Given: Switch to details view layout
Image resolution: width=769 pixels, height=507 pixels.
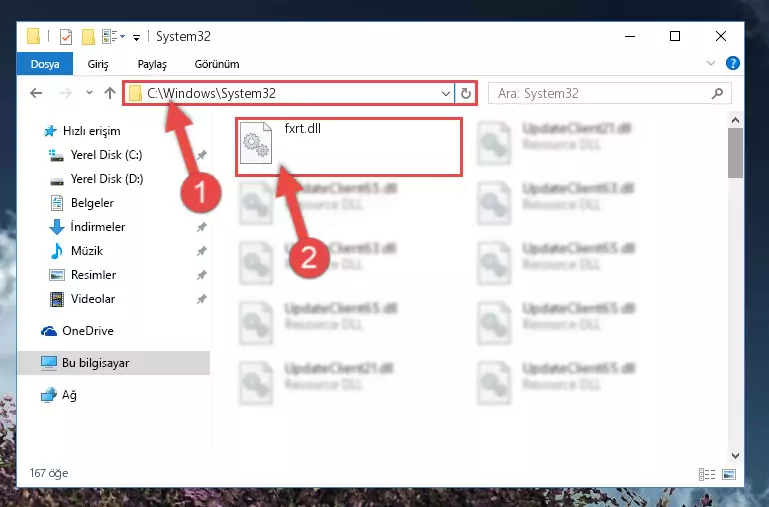Looking at the screenshot, I should coord(707,474).
